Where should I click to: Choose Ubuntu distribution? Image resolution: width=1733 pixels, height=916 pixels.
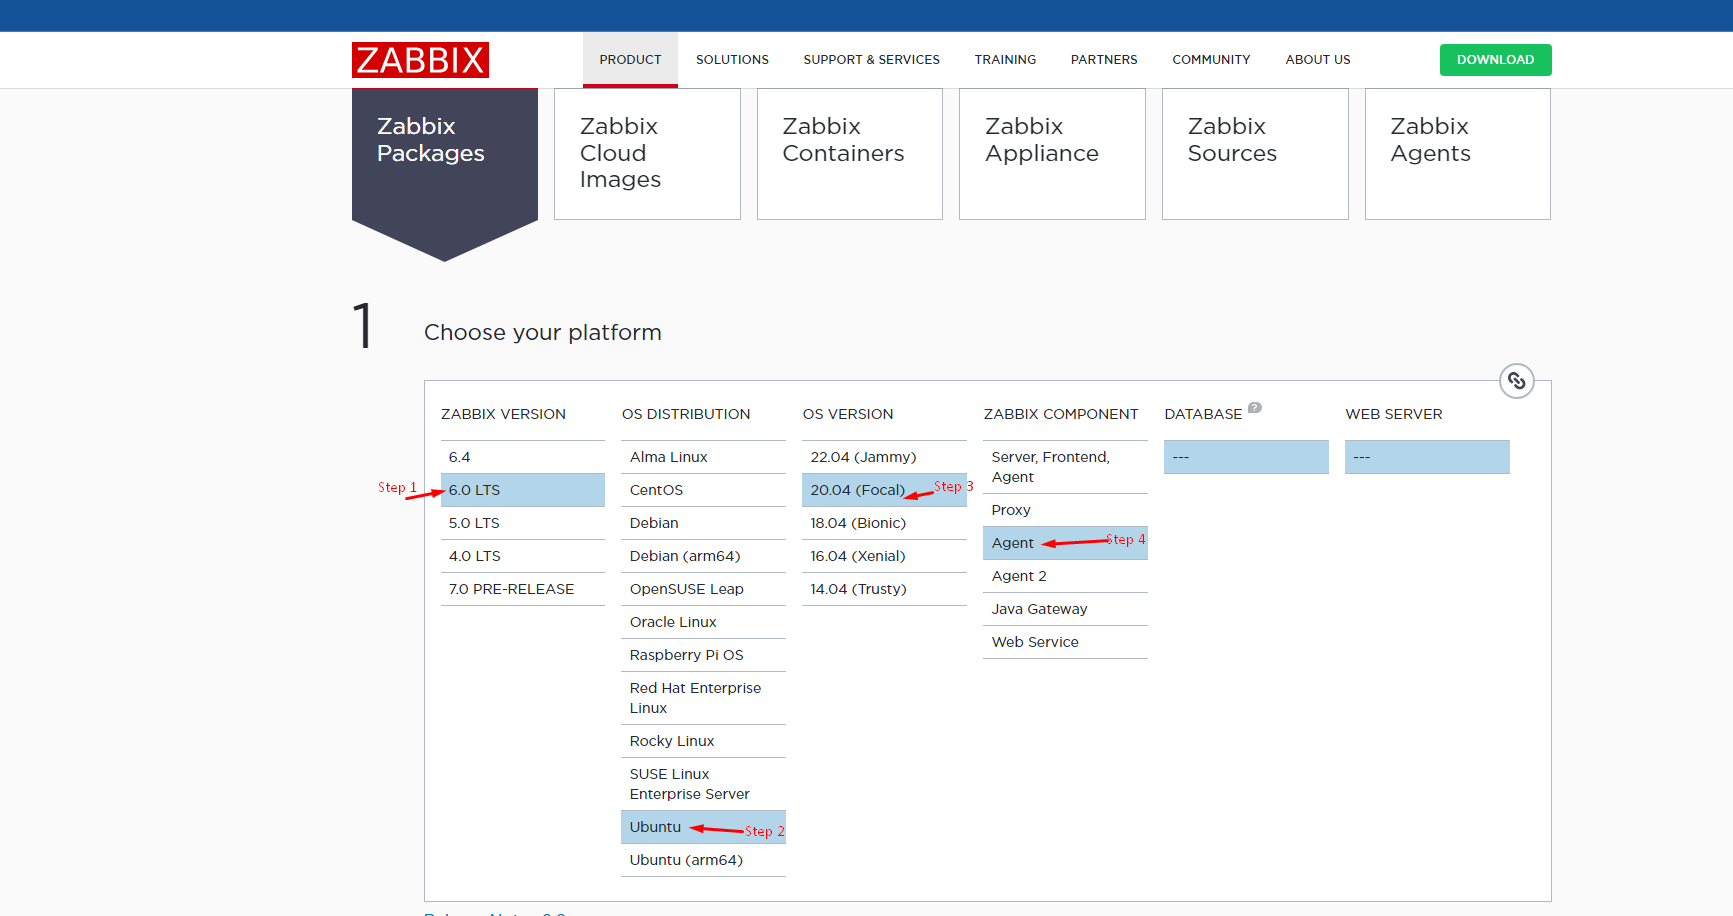click(703, 827)
